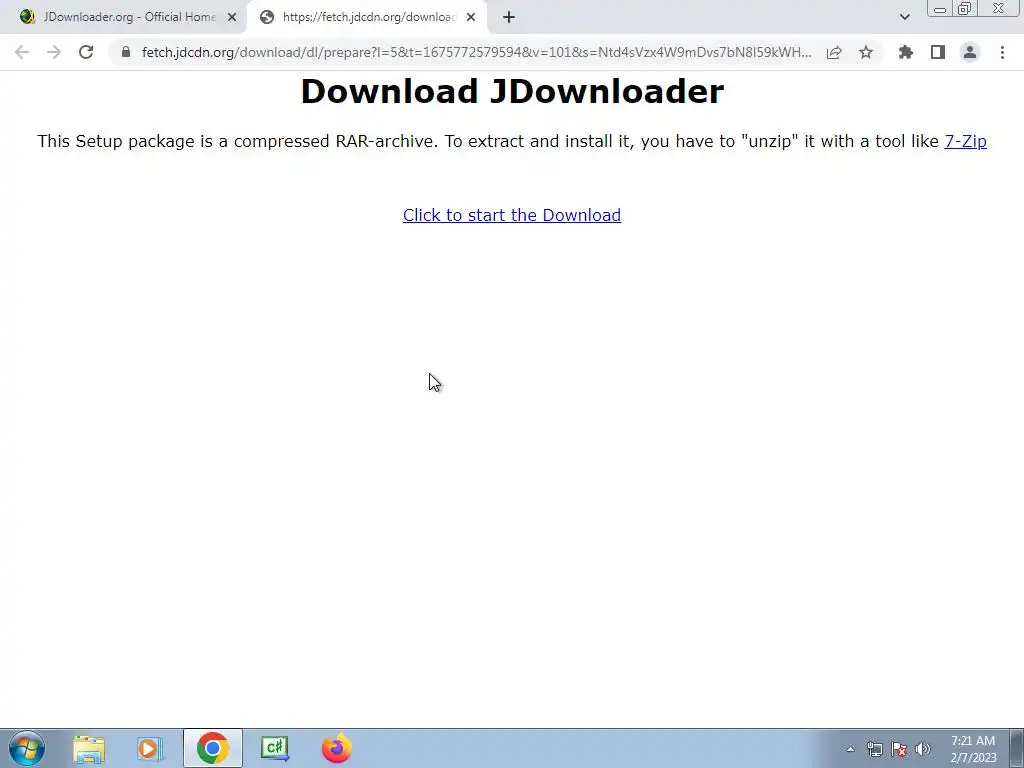The width and height of the screenshot is (1024, 768).
Task: Switch to JDownloader.org Official Home tab
Action: pos(123,17)
